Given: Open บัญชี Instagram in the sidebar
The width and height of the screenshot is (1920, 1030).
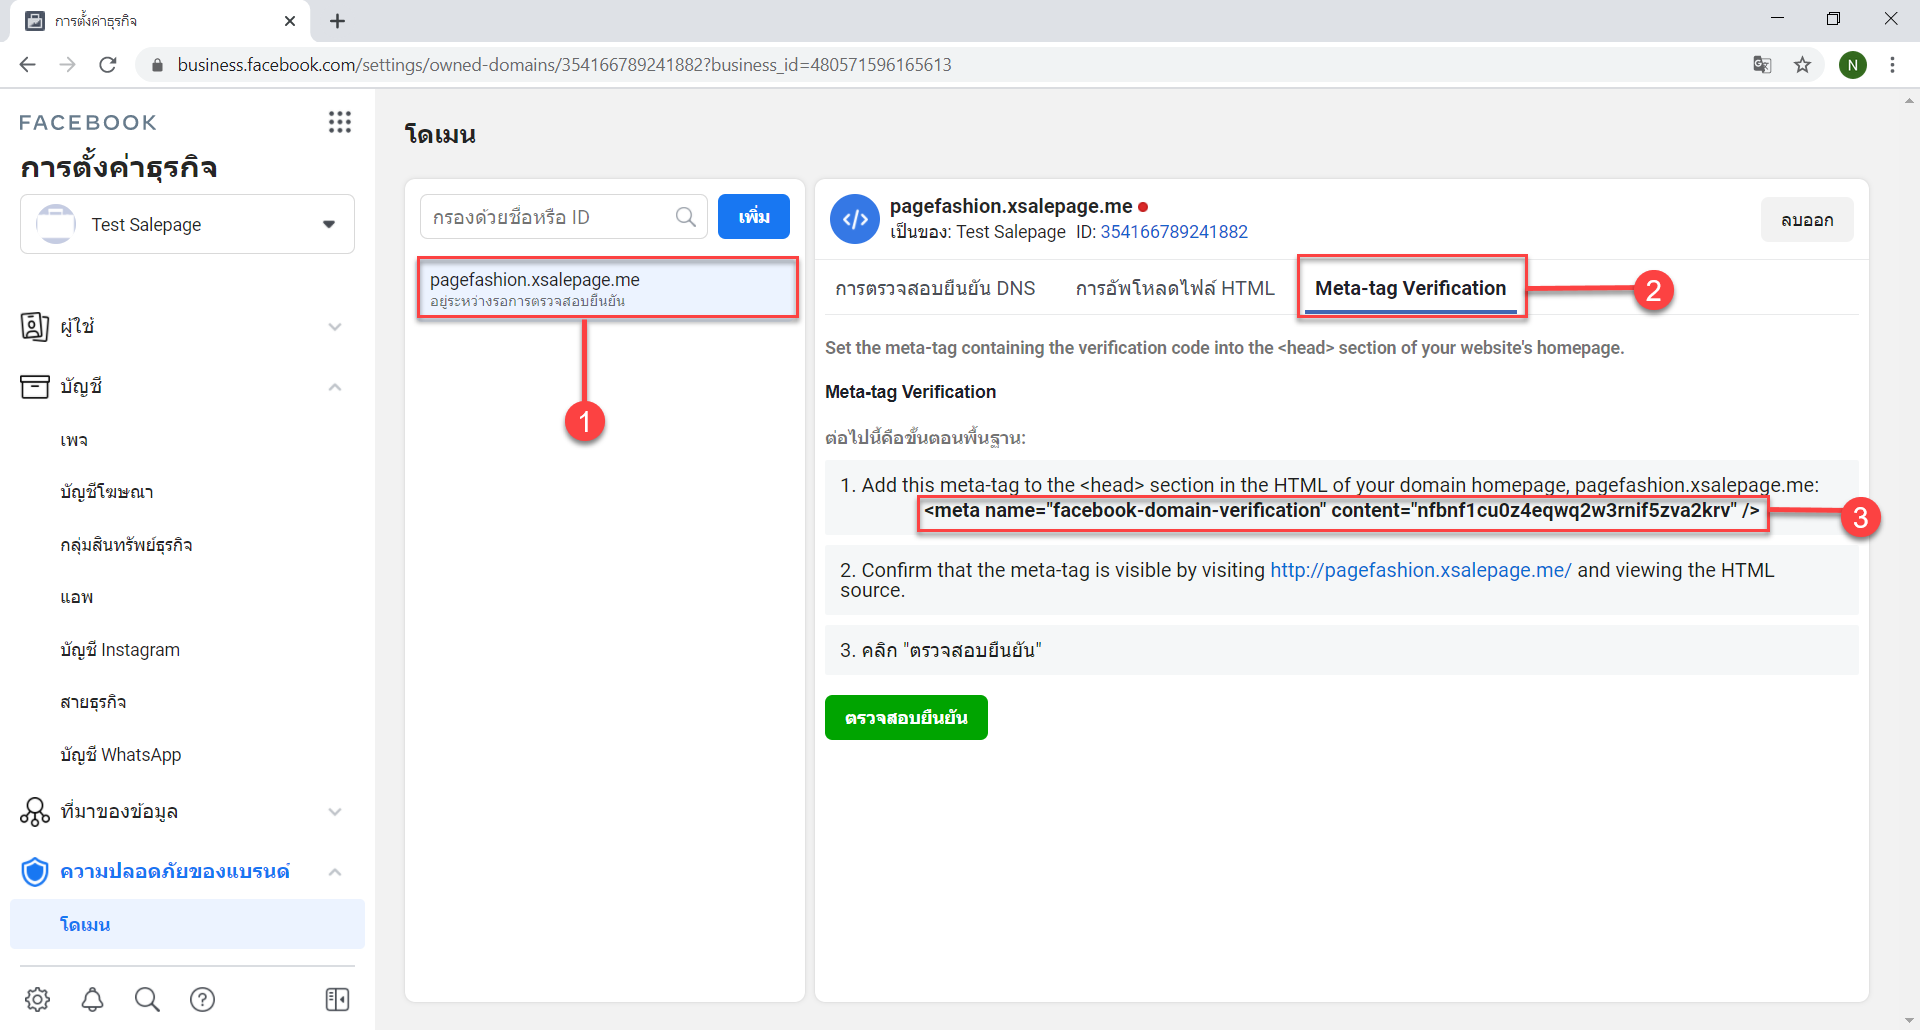Looking at the screenshot, I should coord(120,650).
